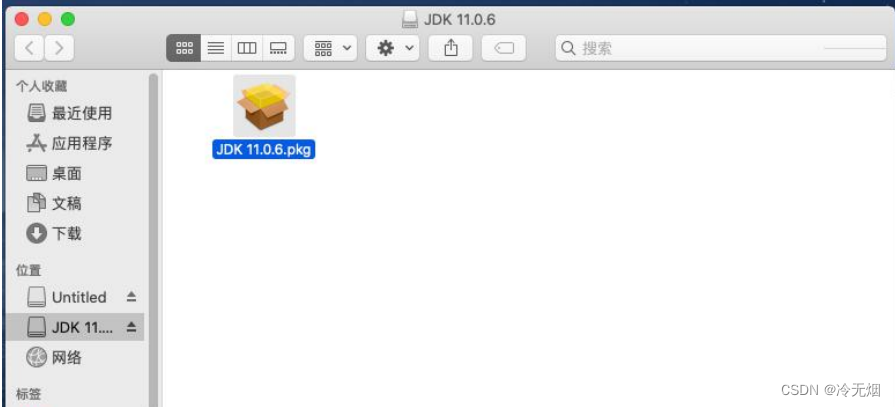This screenshot has height=407, width=895.
Task: Go back with the left chevron button
Action: (x=29, y=49)
